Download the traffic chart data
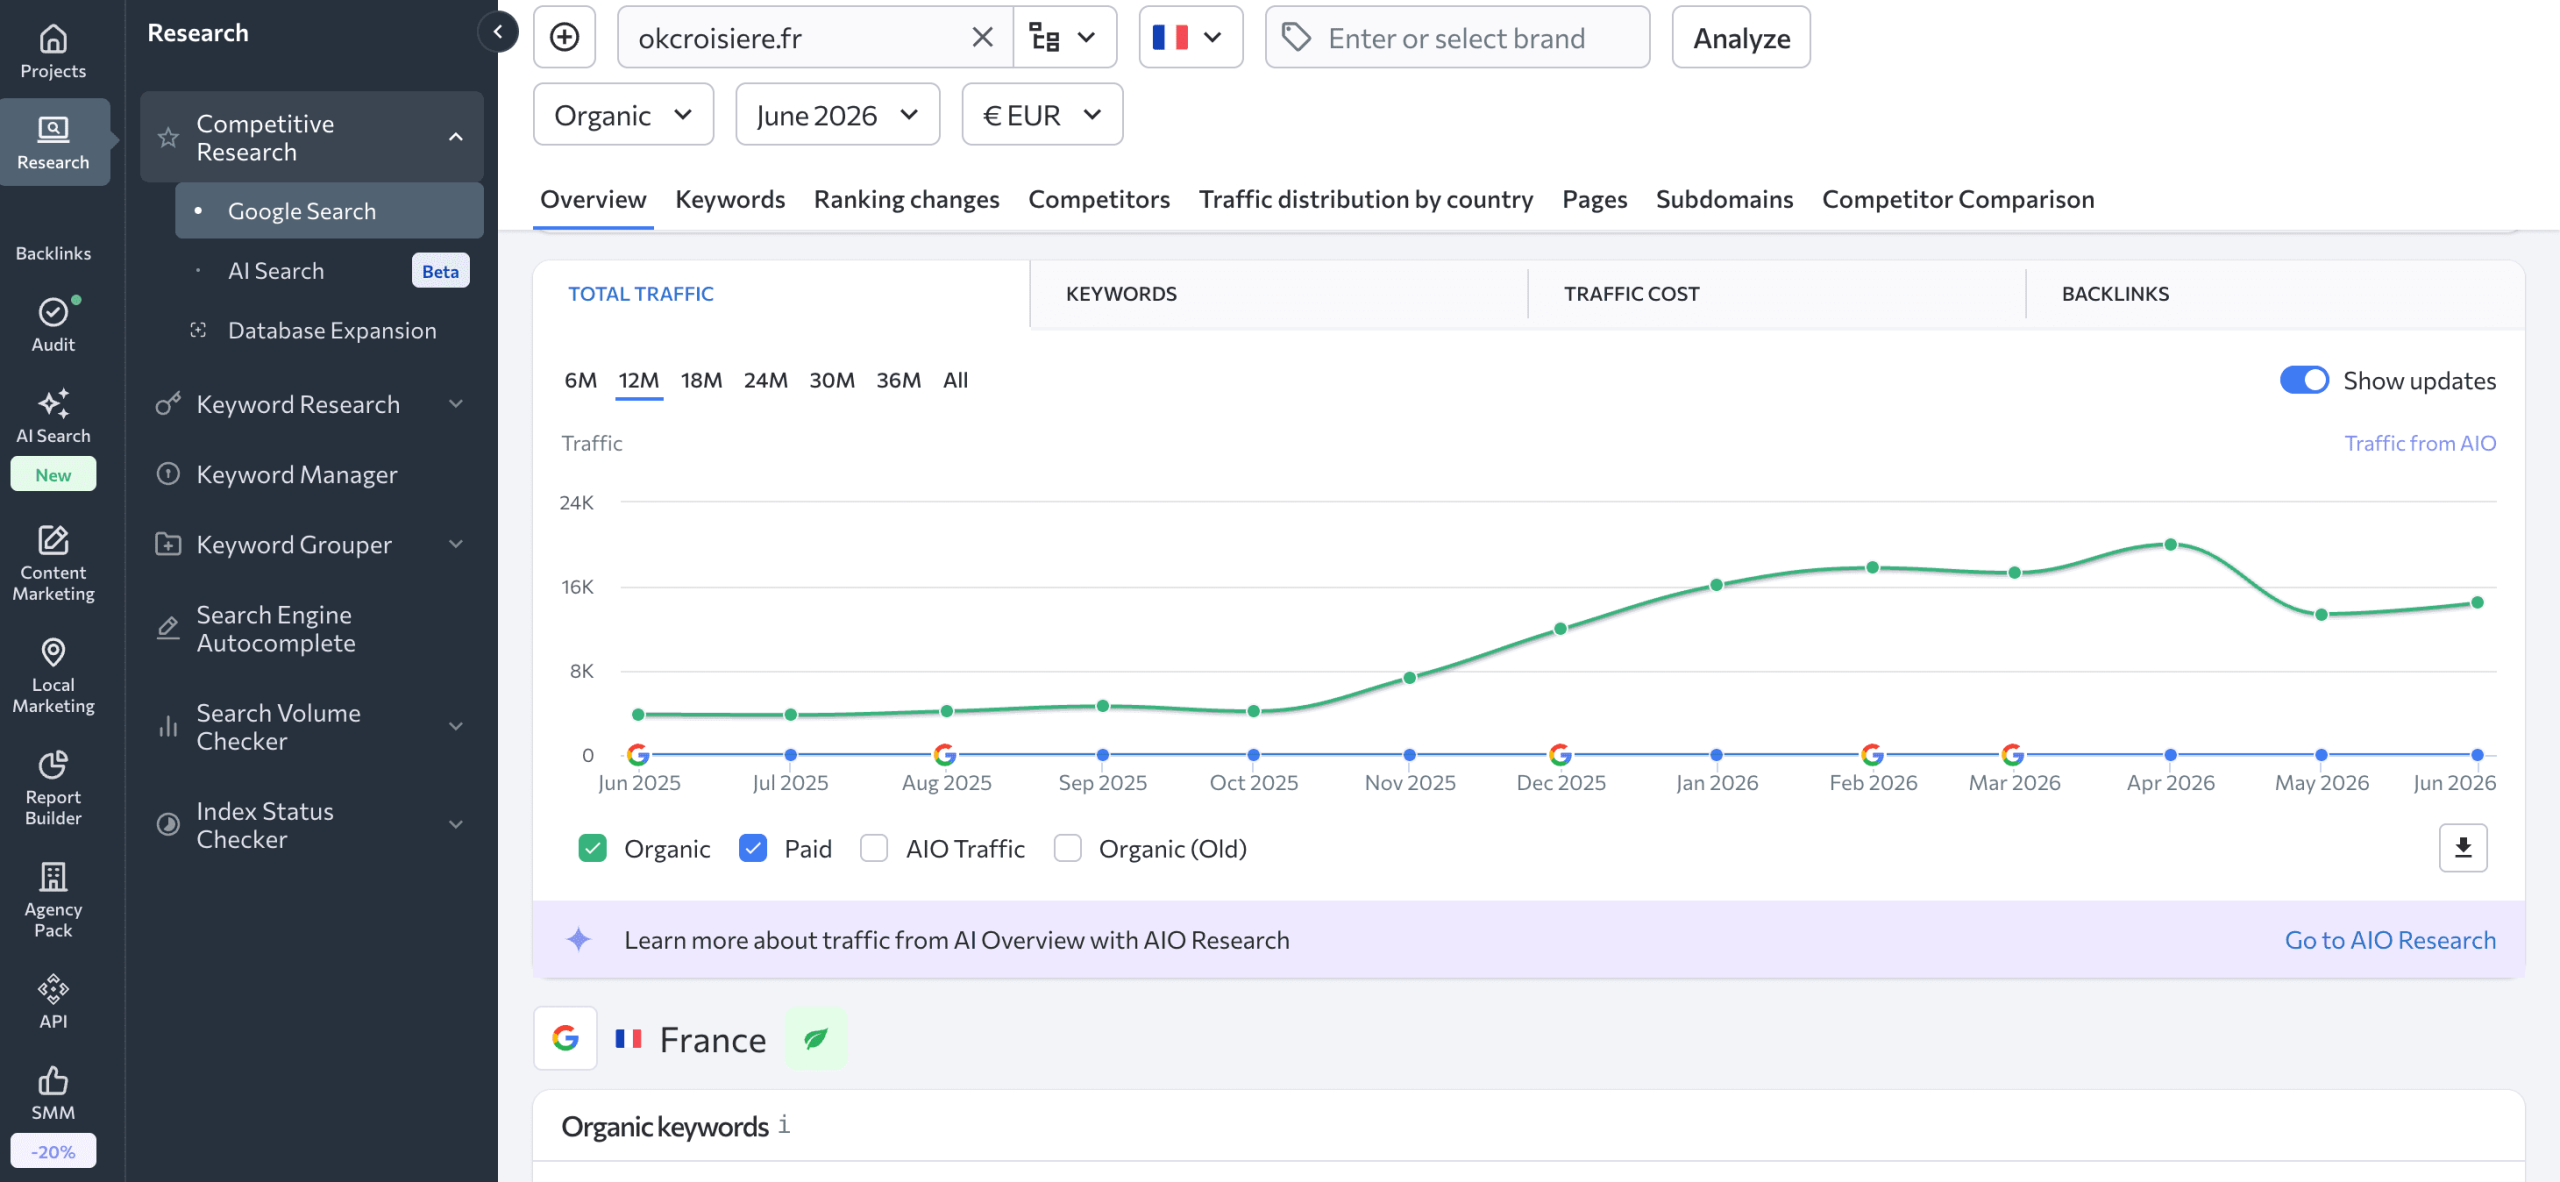 pos(2463,847)
